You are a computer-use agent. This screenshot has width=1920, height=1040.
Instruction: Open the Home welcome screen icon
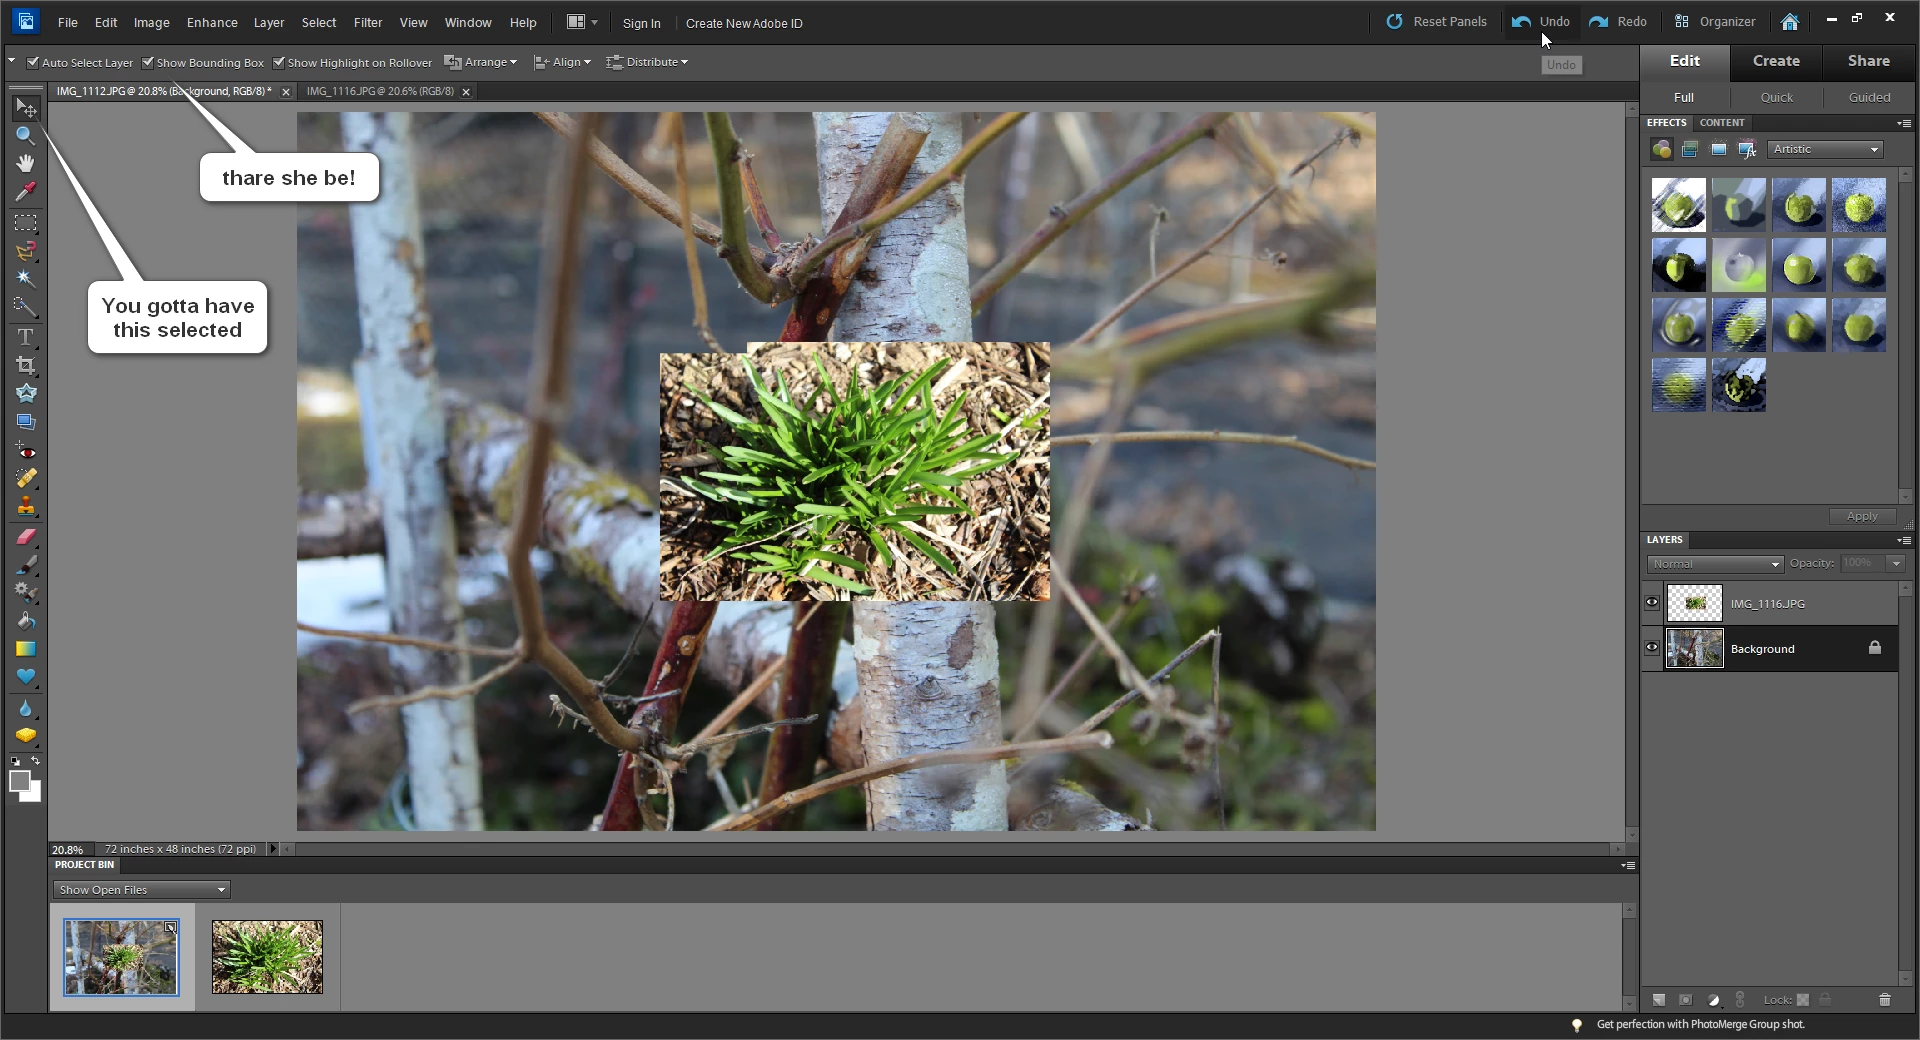pyautogui.click(x=1790, y=22)
